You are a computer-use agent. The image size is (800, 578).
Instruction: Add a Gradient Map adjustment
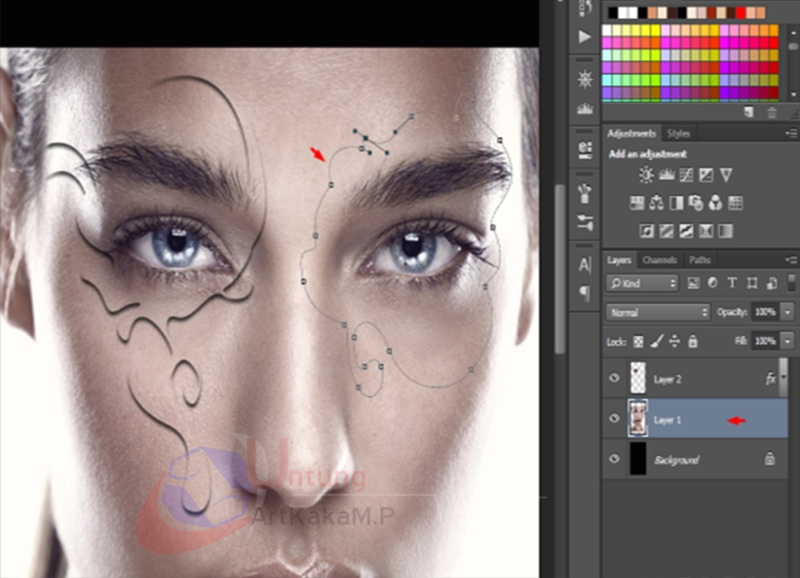(726, 231)
